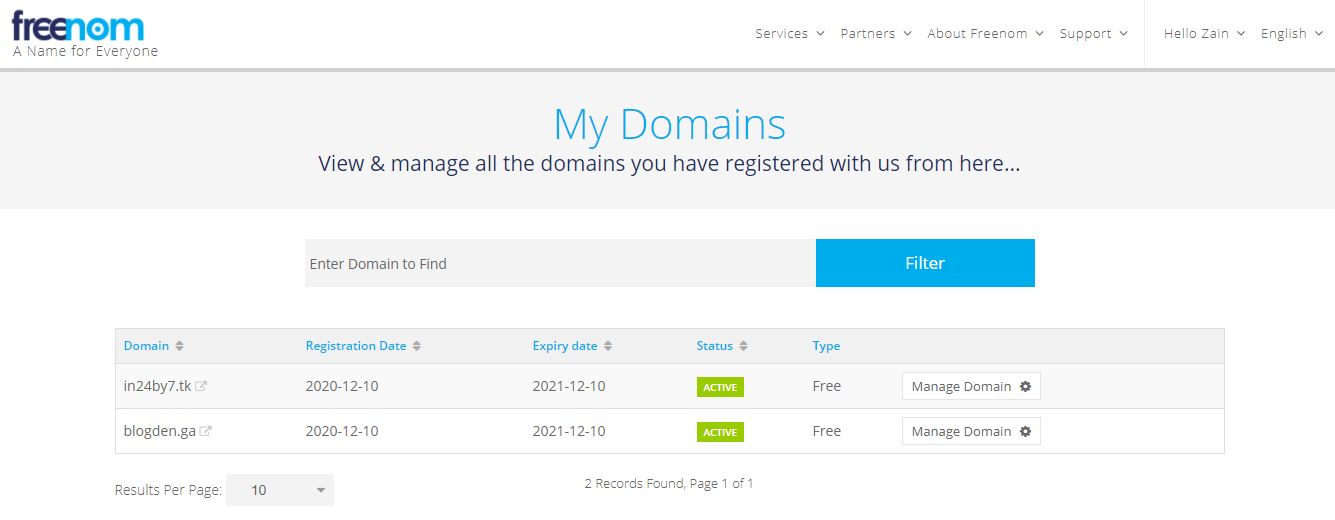Screen dimensions: 1335x520
Task: Open the Support menu
Action: click(x=1093, y=33)
